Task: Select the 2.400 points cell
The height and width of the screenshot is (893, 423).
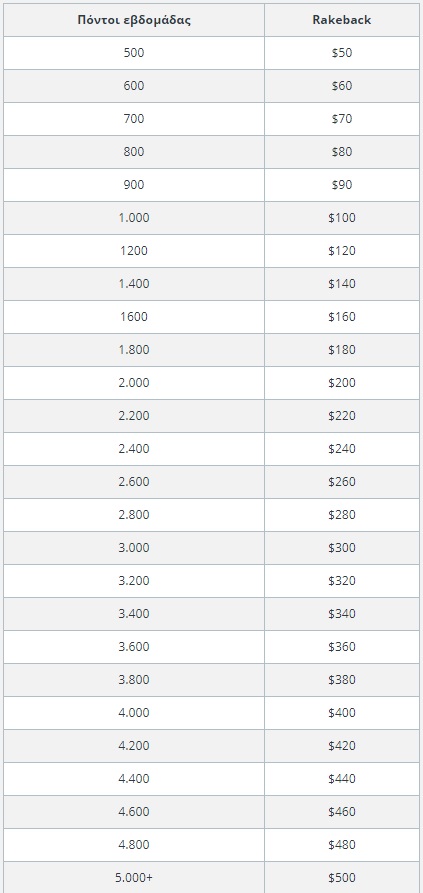Action: [134, 449]
